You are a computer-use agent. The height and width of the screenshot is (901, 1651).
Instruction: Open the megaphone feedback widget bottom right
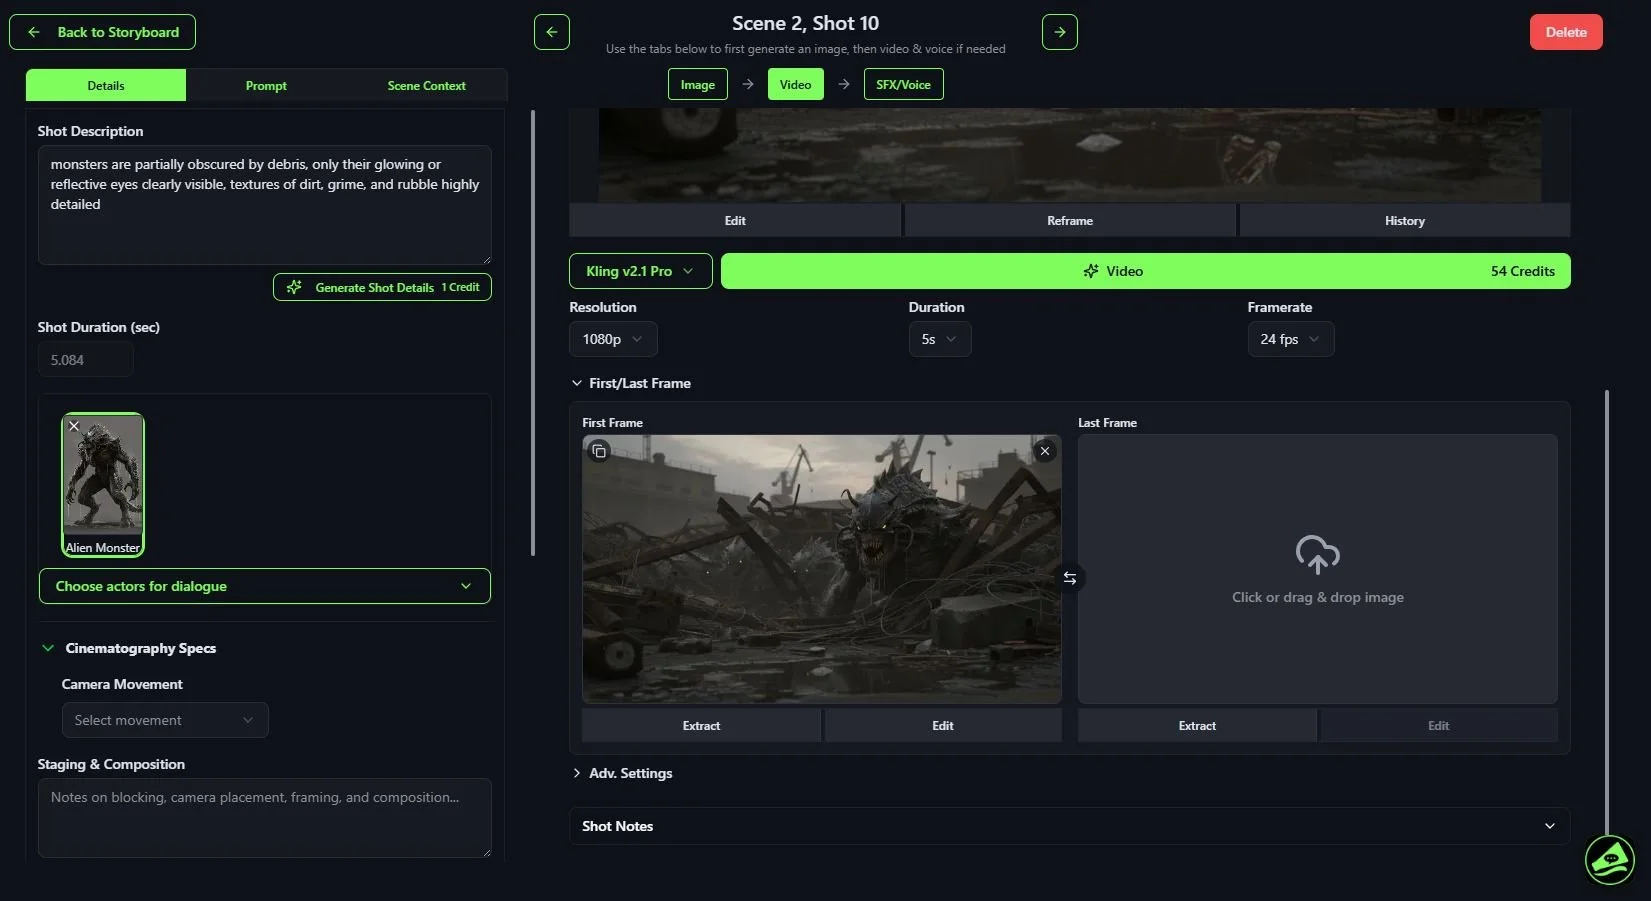point(1609,859)
